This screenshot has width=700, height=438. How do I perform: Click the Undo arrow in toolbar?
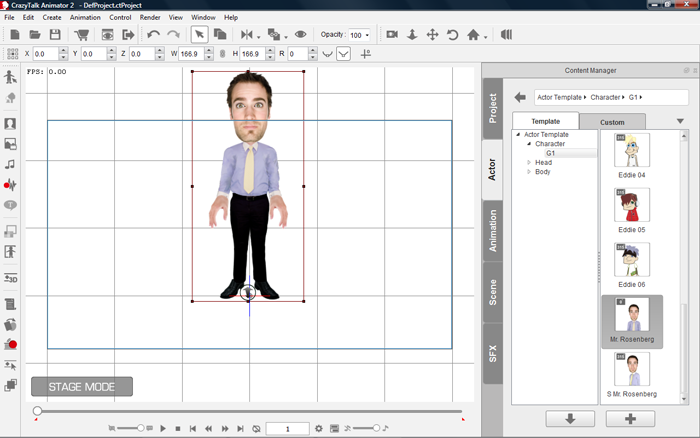(153, 35)
